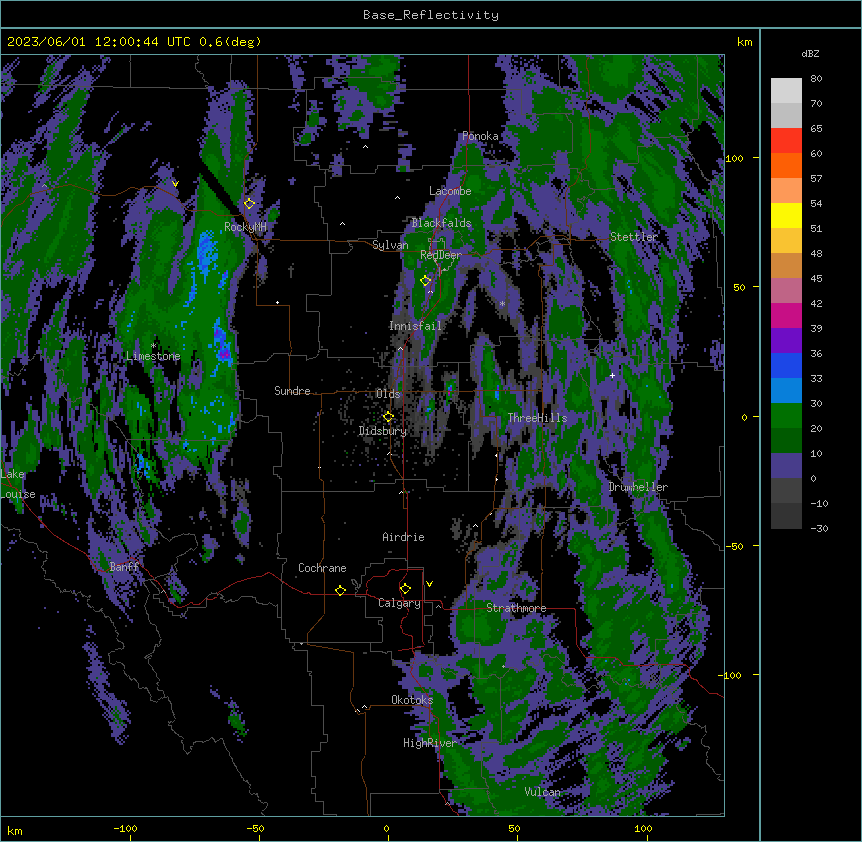Select the Blackfalds town label

(441, 223)
